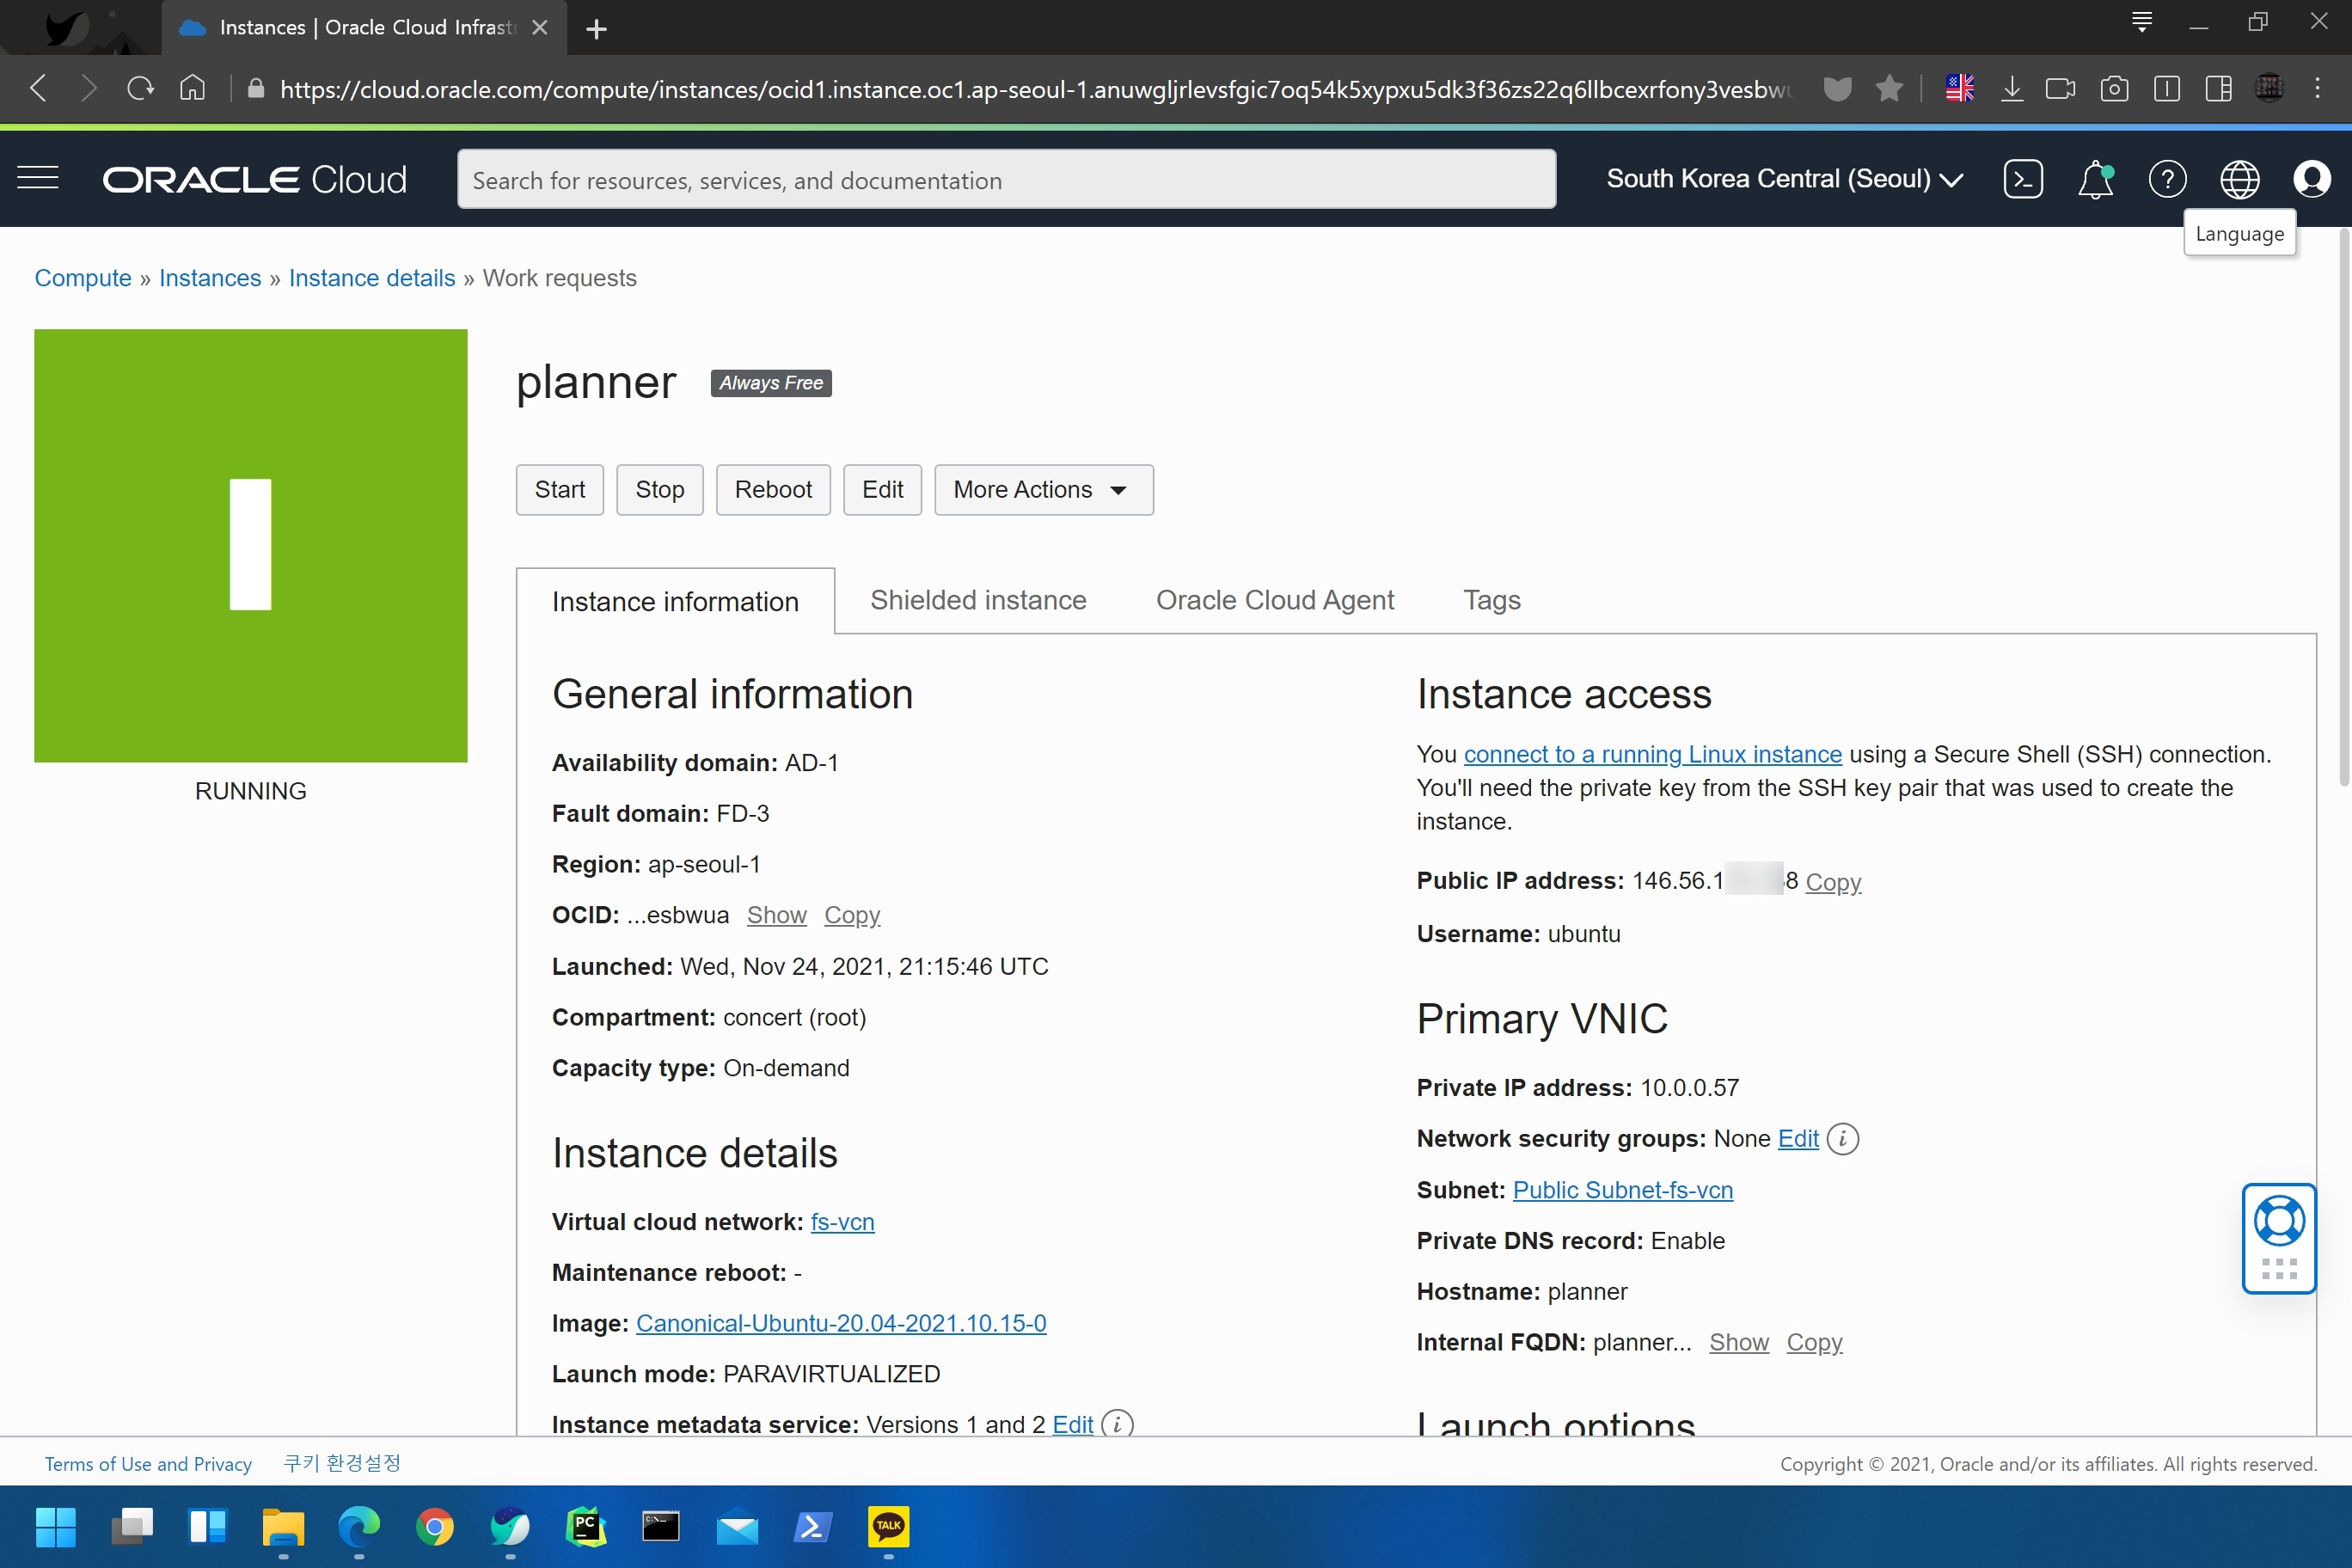Open the Cloud Shell developer tools icon
2352x1568 pixels.
(x=2022, y=180)
